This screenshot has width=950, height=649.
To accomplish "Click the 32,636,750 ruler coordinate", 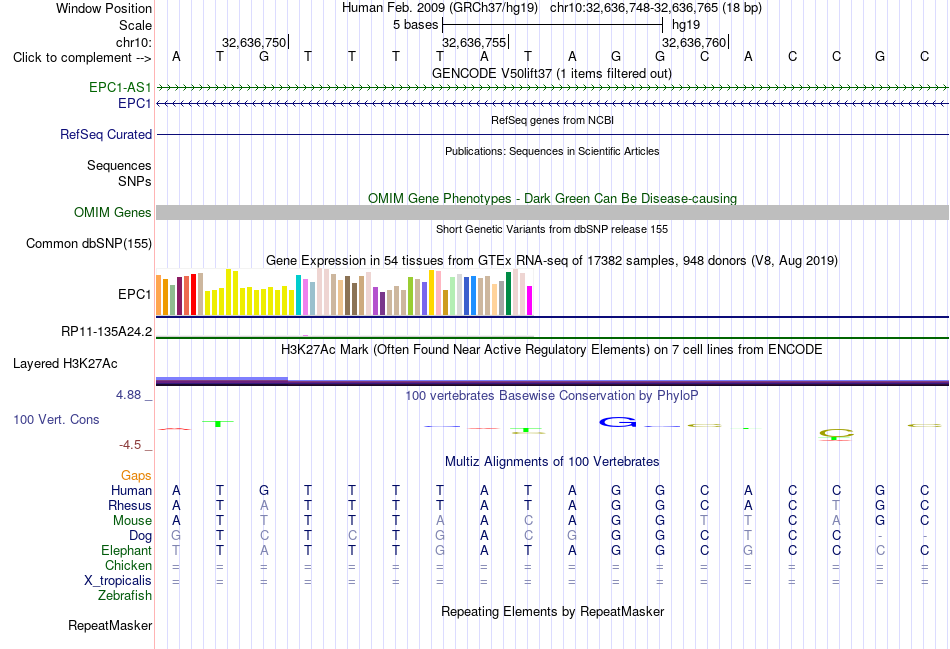I will click(x=253, y=42).
